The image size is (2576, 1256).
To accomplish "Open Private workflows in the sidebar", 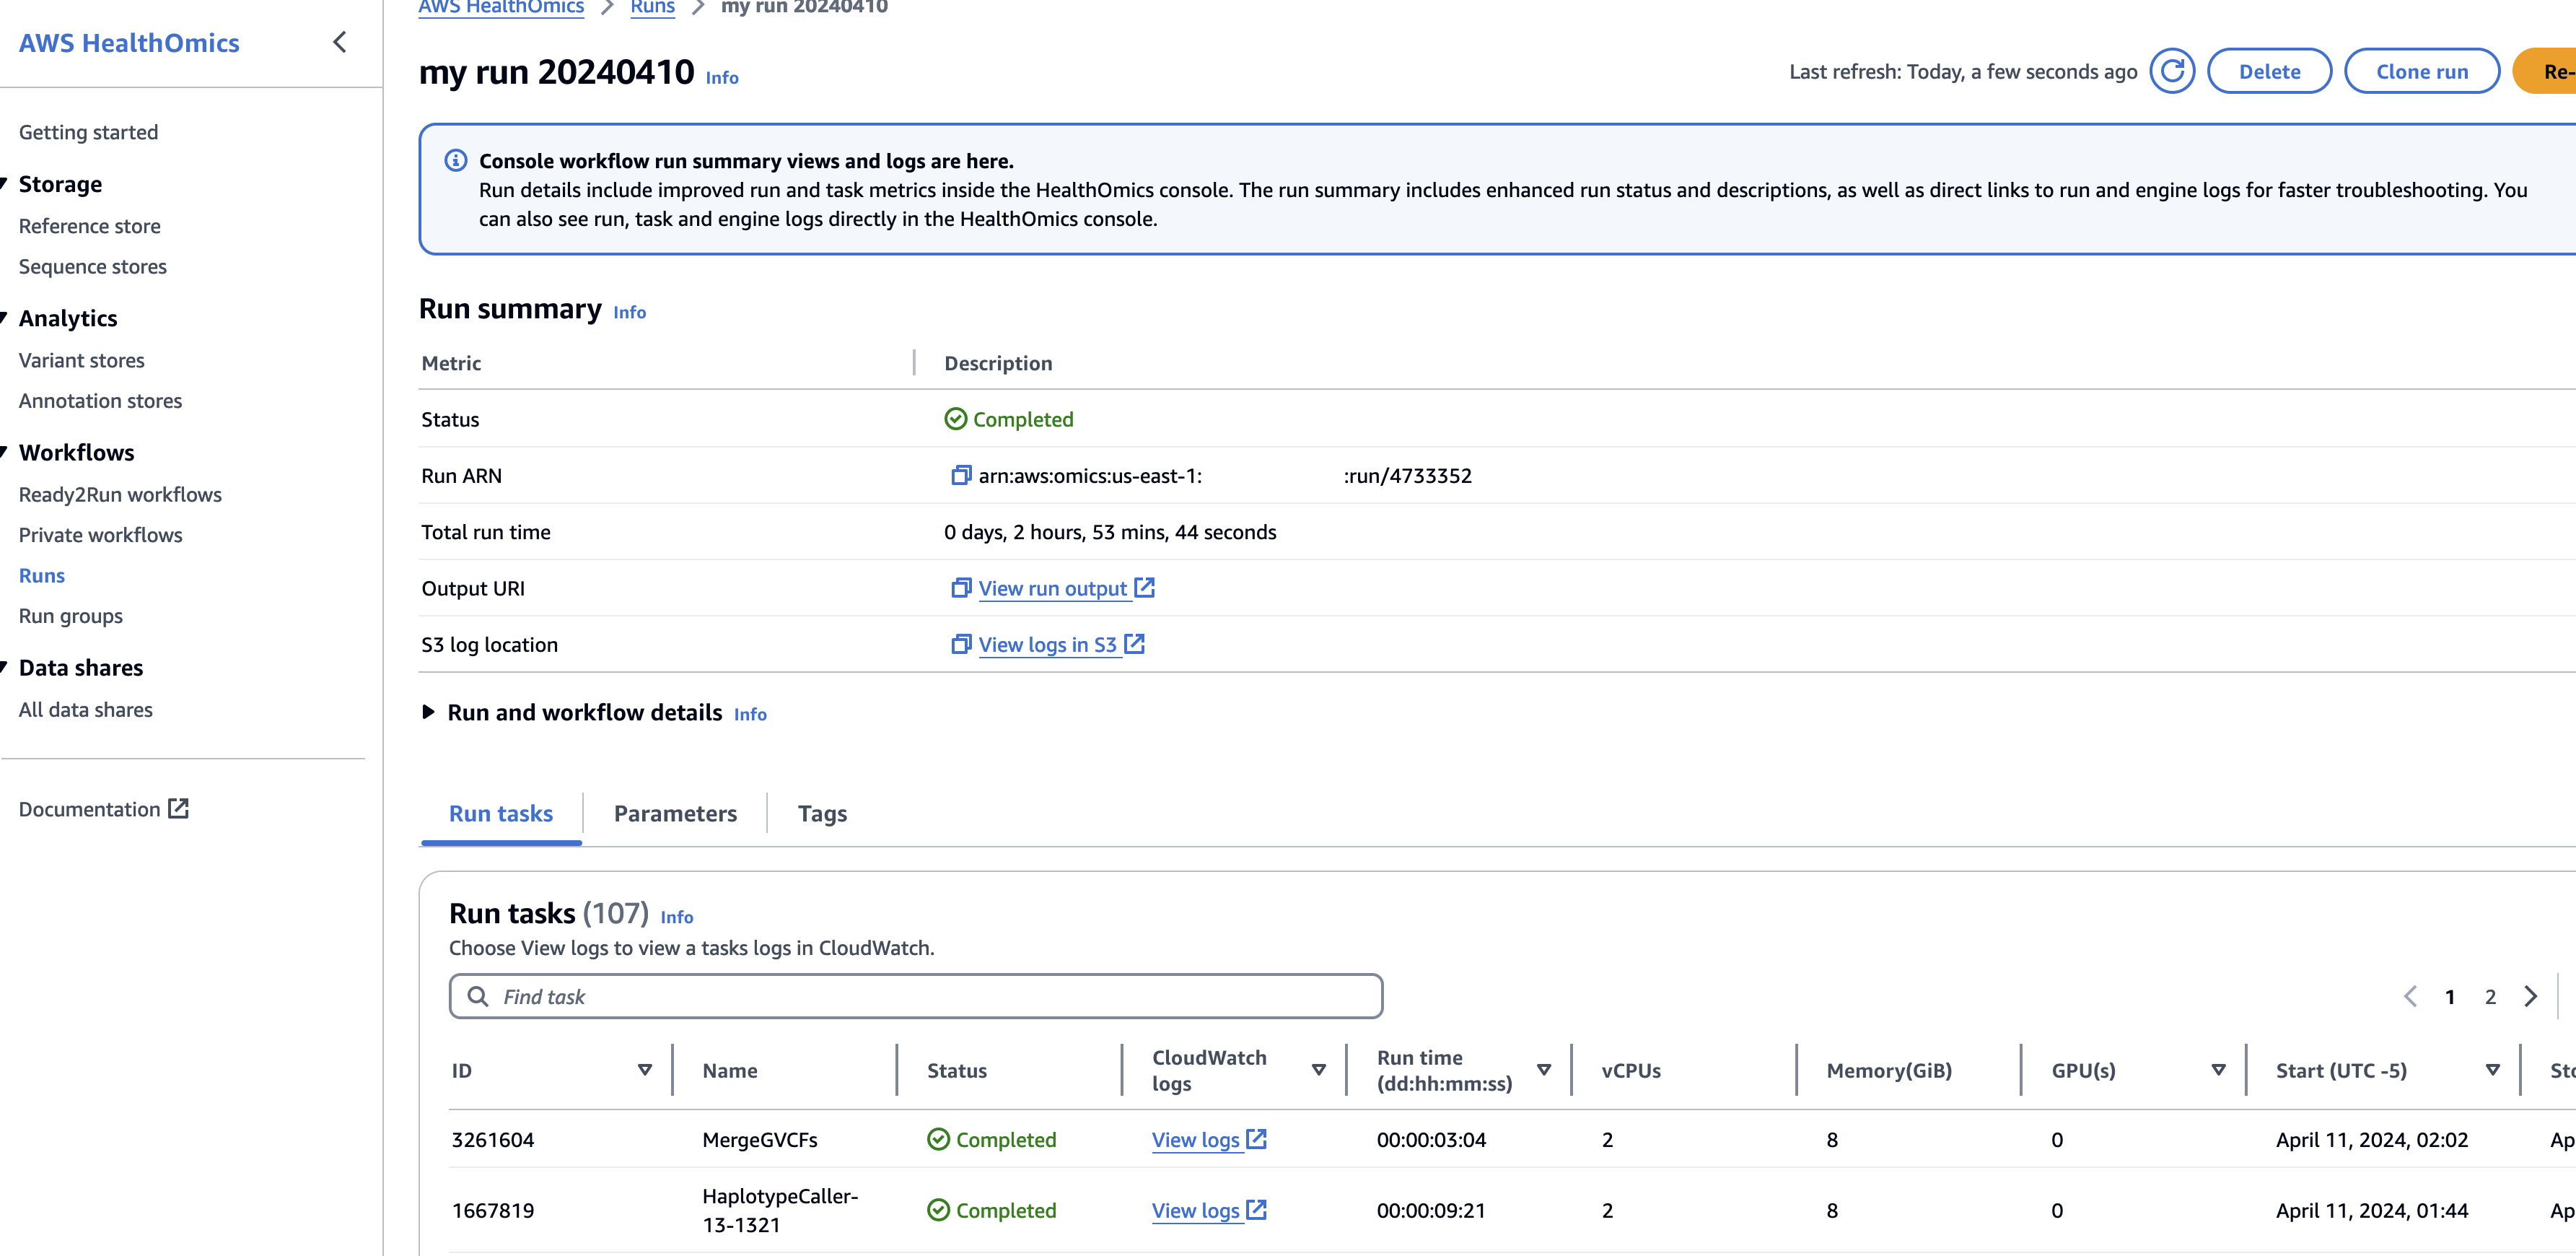I will (x=100, y=534).
